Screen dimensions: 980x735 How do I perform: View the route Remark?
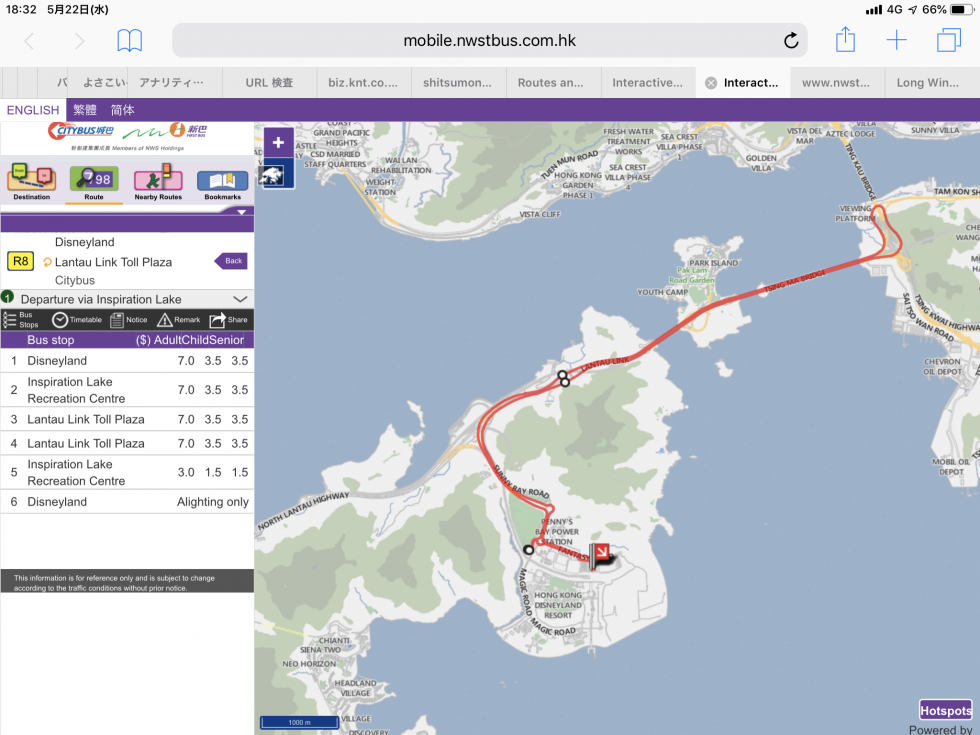179,319
